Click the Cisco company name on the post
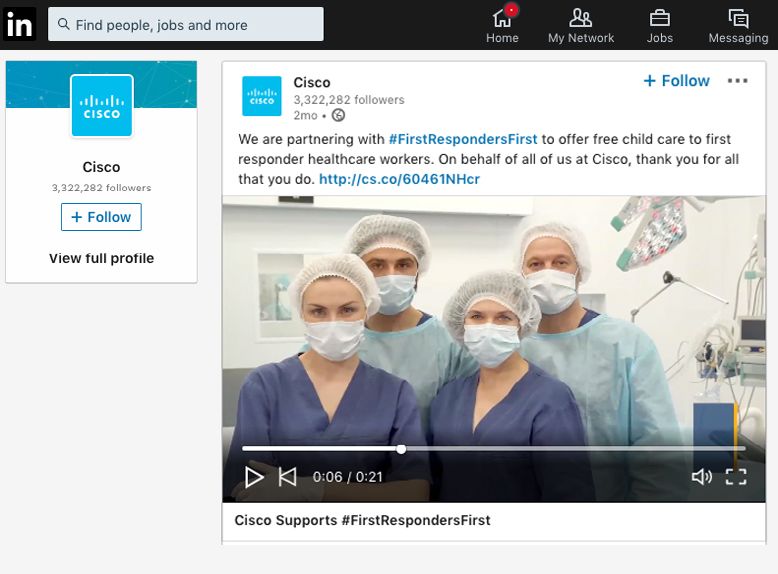The height and width of the screenshot is (574, 778). (x=312, y=82)
